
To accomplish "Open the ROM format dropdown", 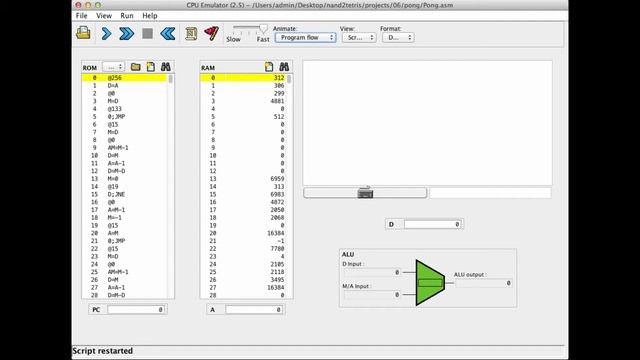I will click(113, 67).
